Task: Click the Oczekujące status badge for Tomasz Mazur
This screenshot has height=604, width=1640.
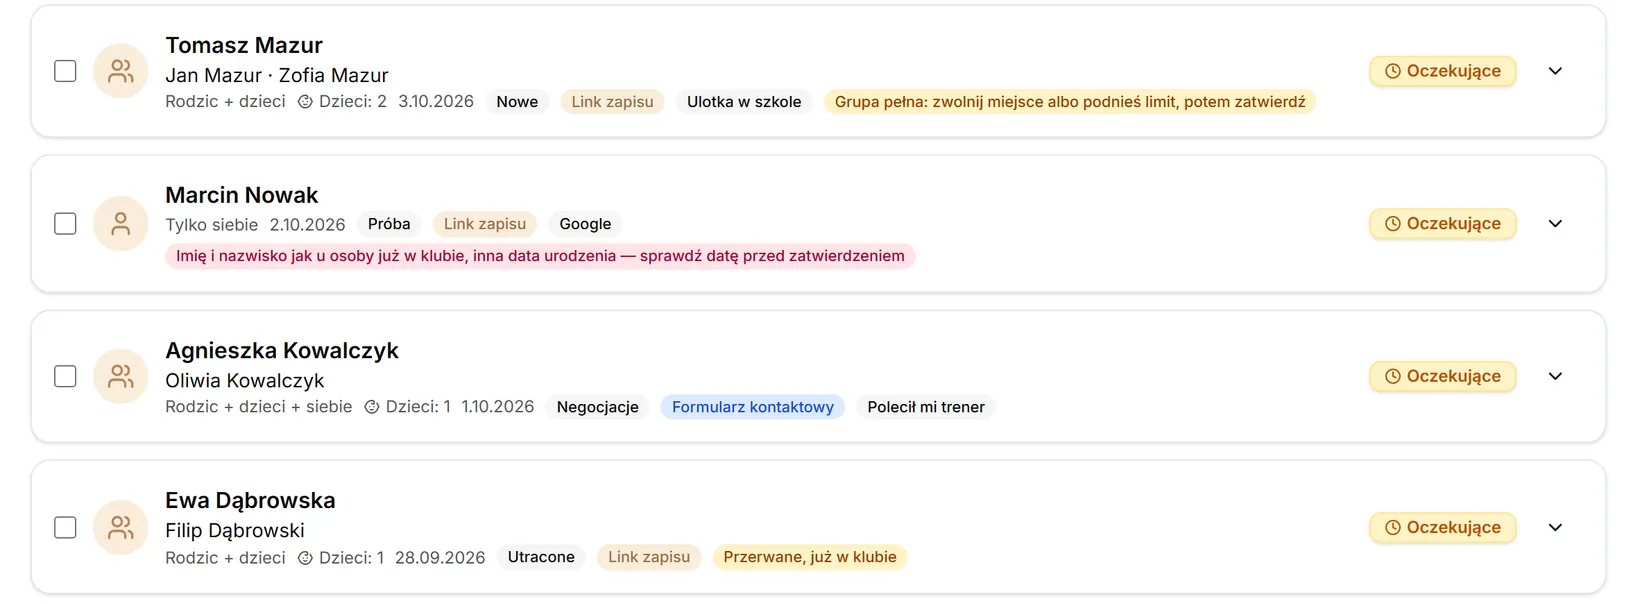Action: (x=1443, y=71)
